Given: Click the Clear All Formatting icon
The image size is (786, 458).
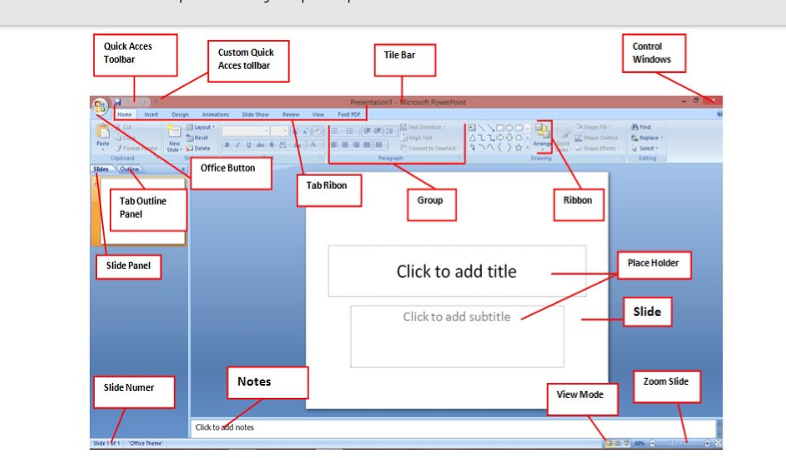Looking at the screenshot, I should 318,131.
